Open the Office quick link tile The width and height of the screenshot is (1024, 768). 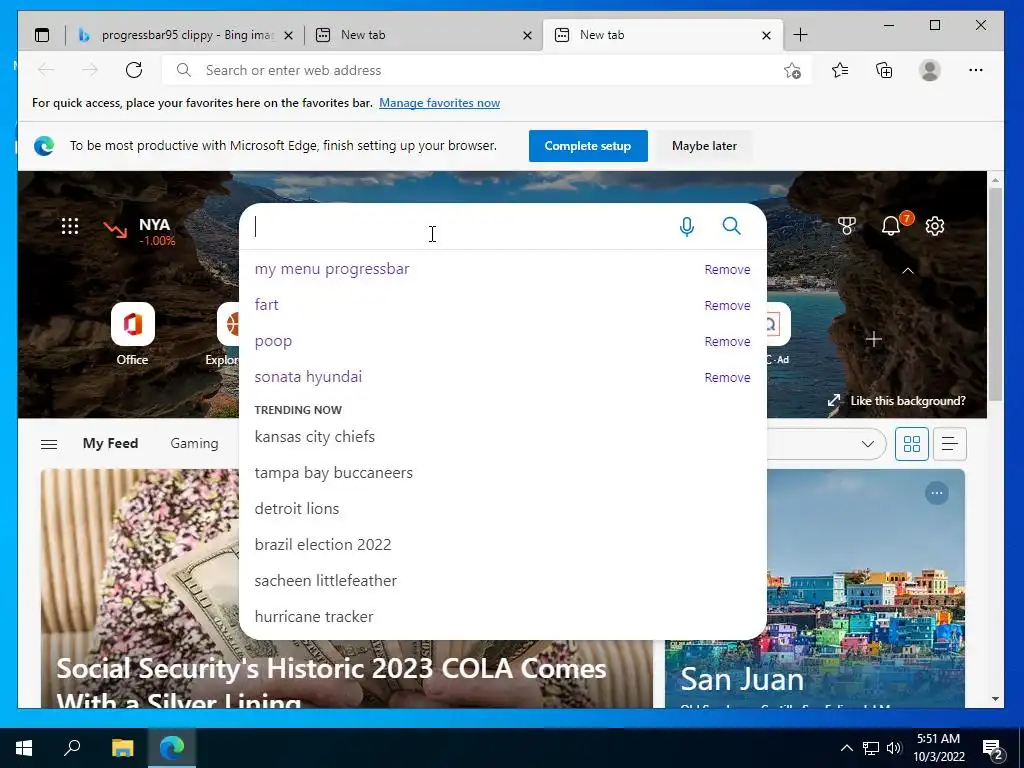pos(133,334)
